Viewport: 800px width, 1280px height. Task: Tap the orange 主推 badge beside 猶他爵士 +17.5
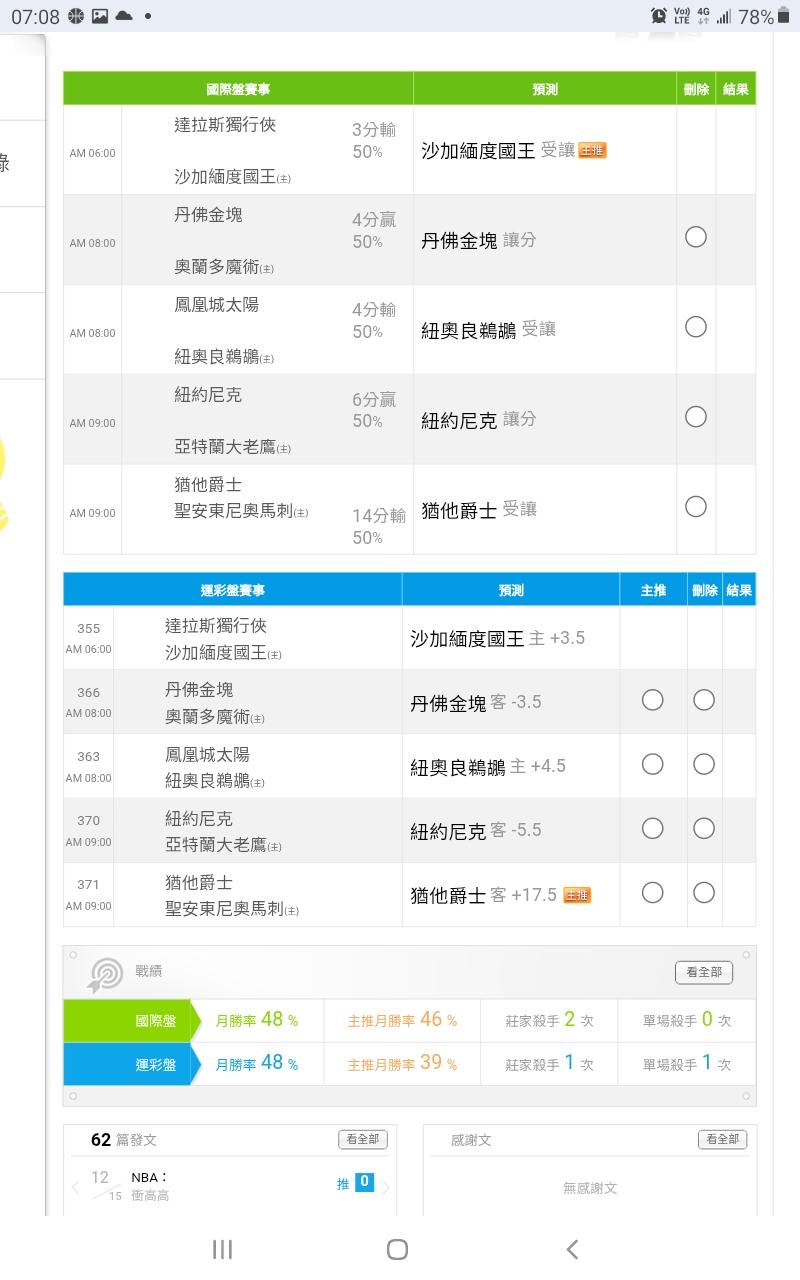(x=577, y=895)
